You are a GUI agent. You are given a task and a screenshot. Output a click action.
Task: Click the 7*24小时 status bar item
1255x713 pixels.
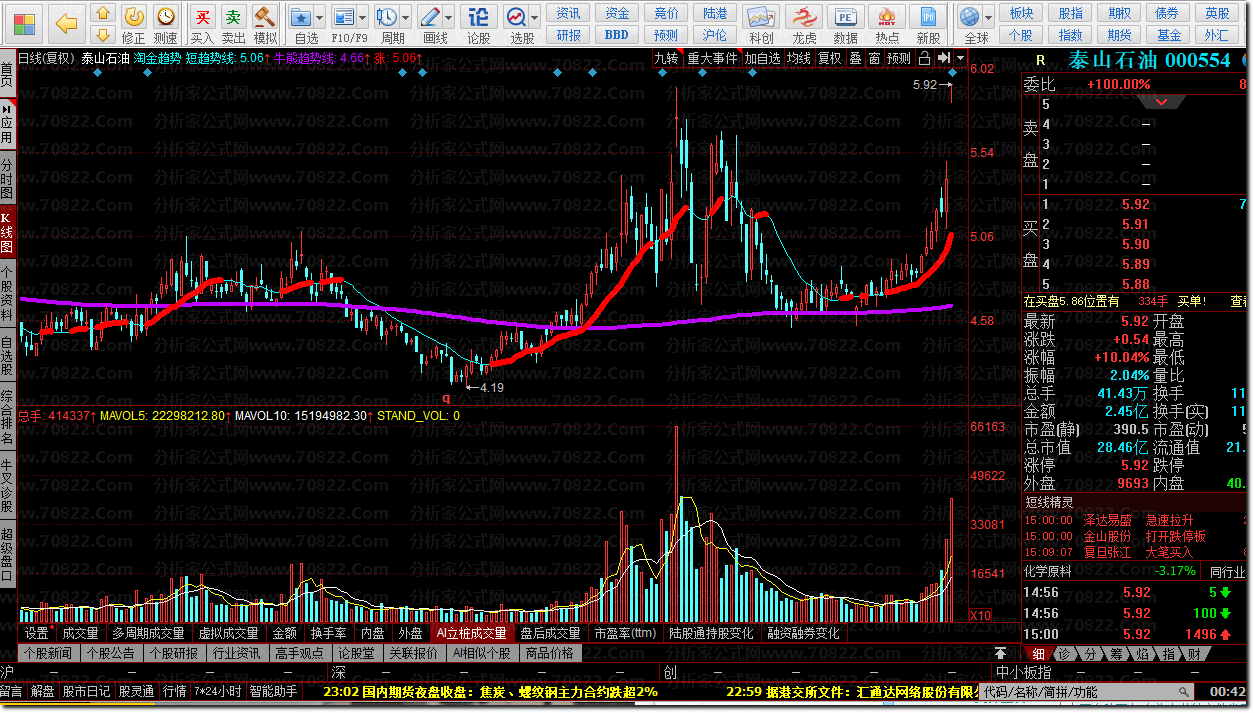pos(216,691)
